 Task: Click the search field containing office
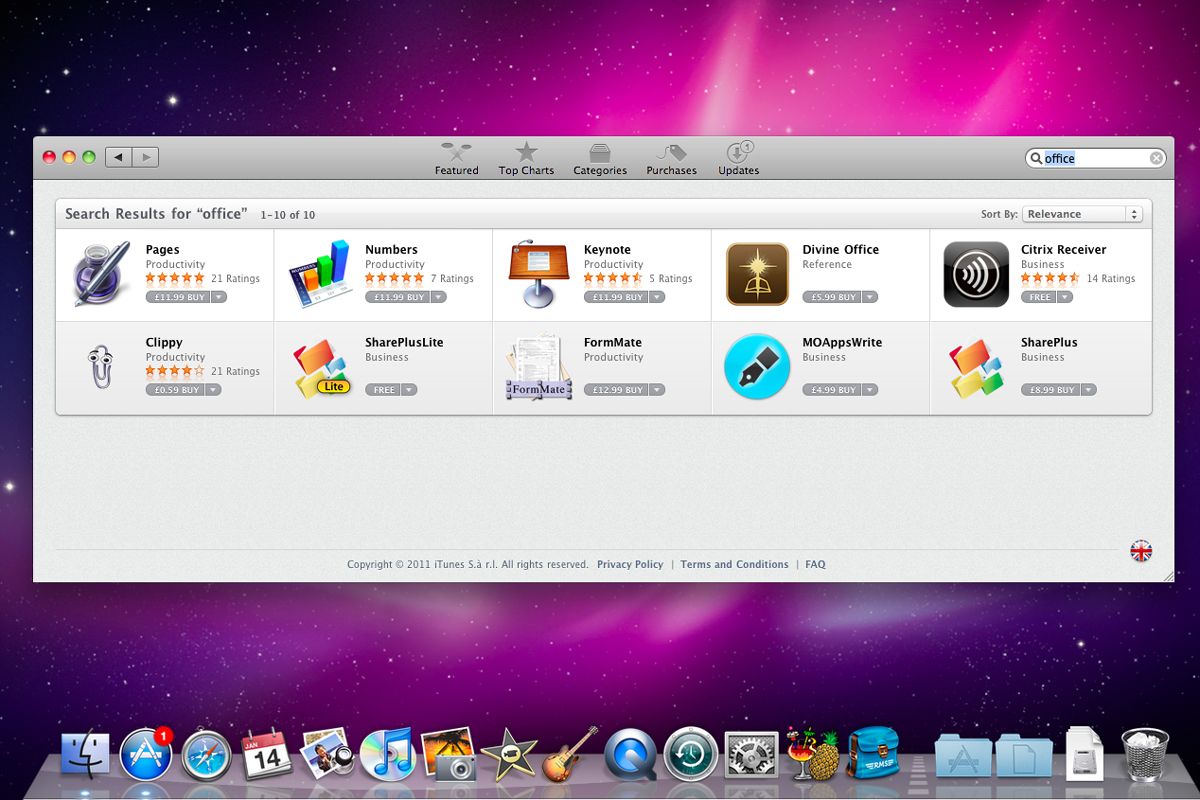coord(1096,158)
